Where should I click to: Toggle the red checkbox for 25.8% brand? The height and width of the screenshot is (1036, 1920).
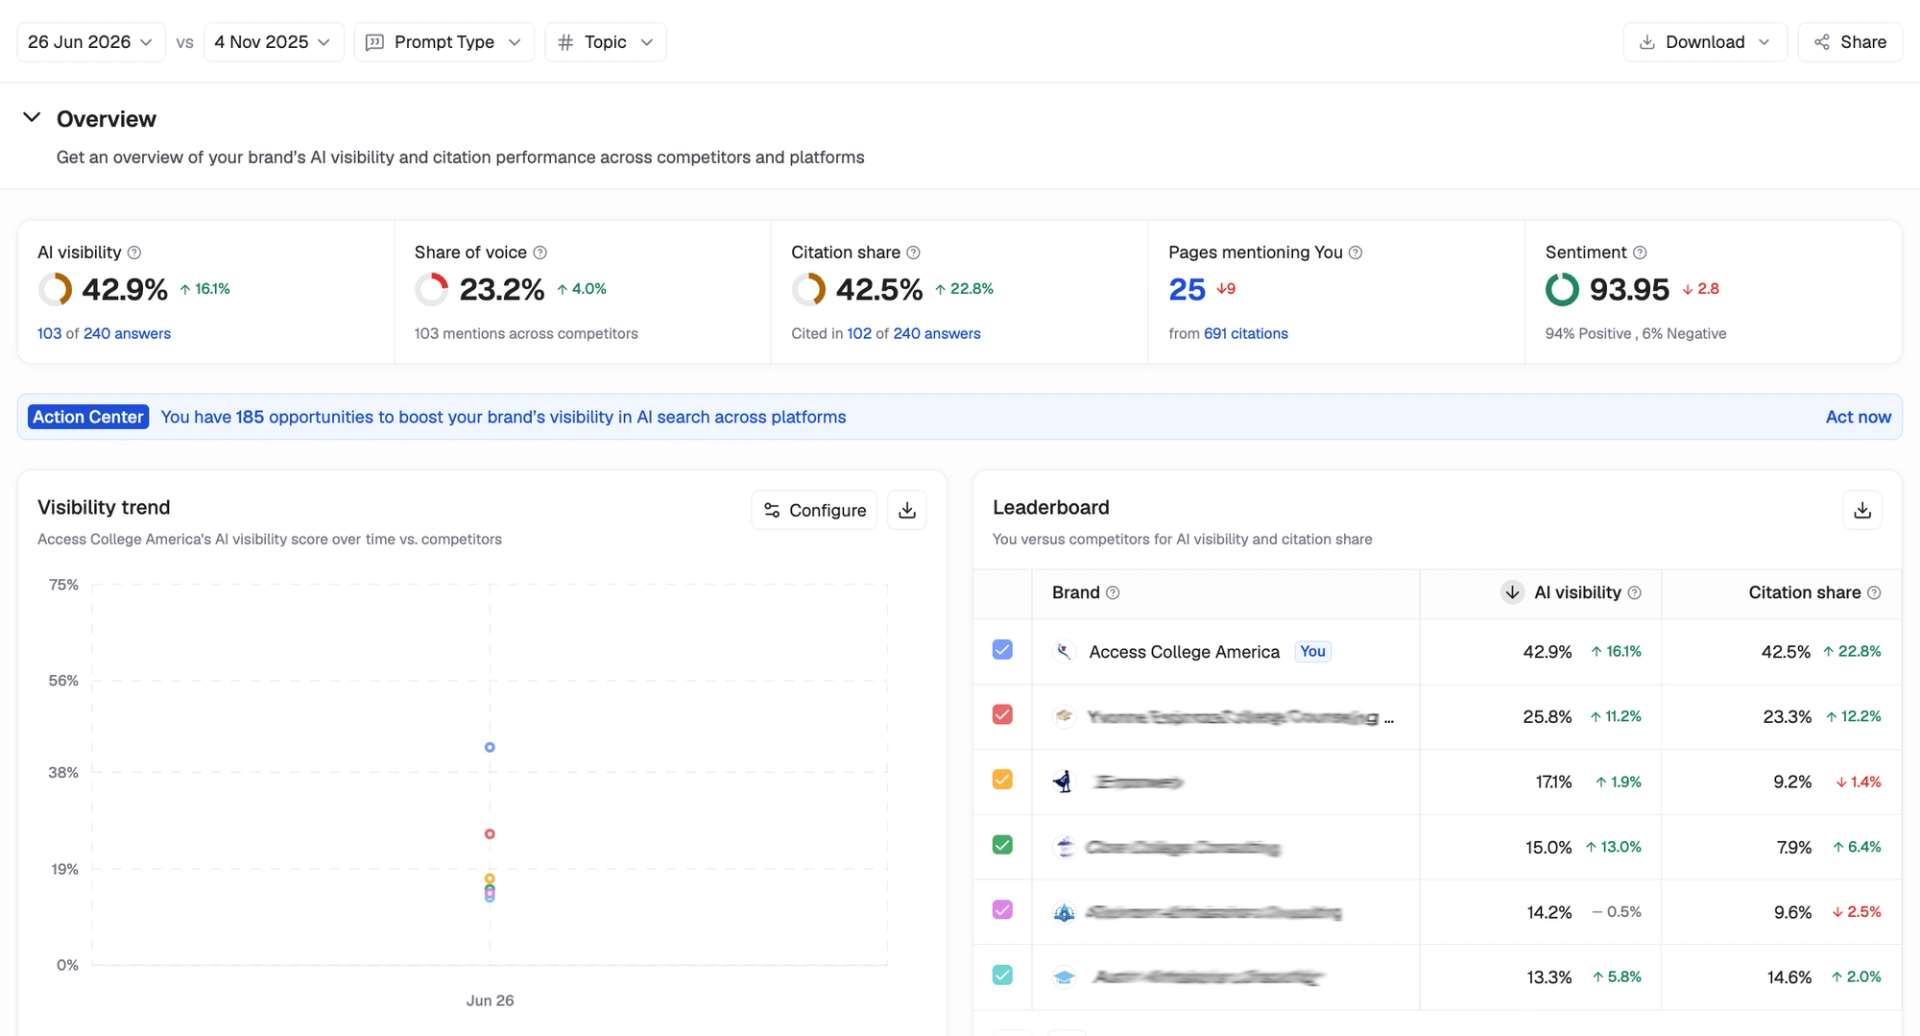point(1002,715)
